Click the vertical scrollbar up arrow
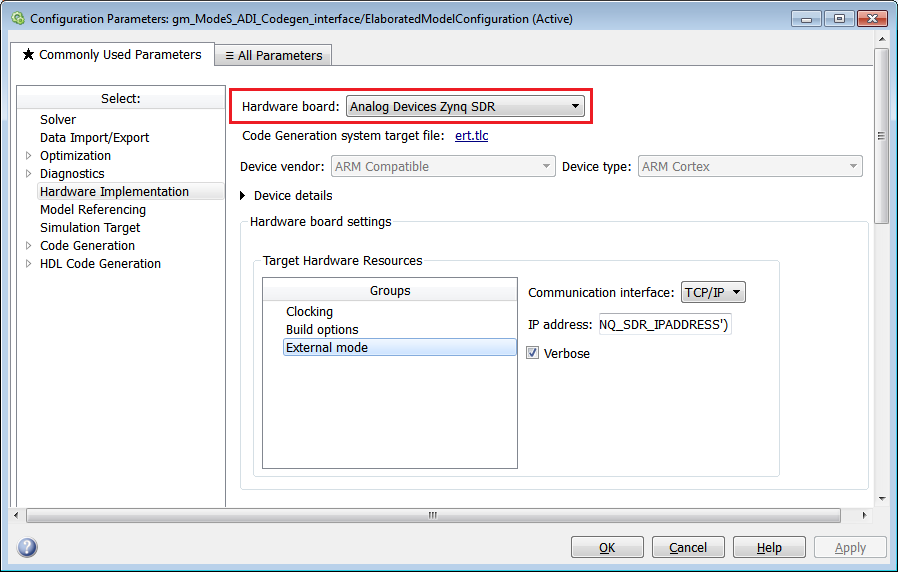 881,39
